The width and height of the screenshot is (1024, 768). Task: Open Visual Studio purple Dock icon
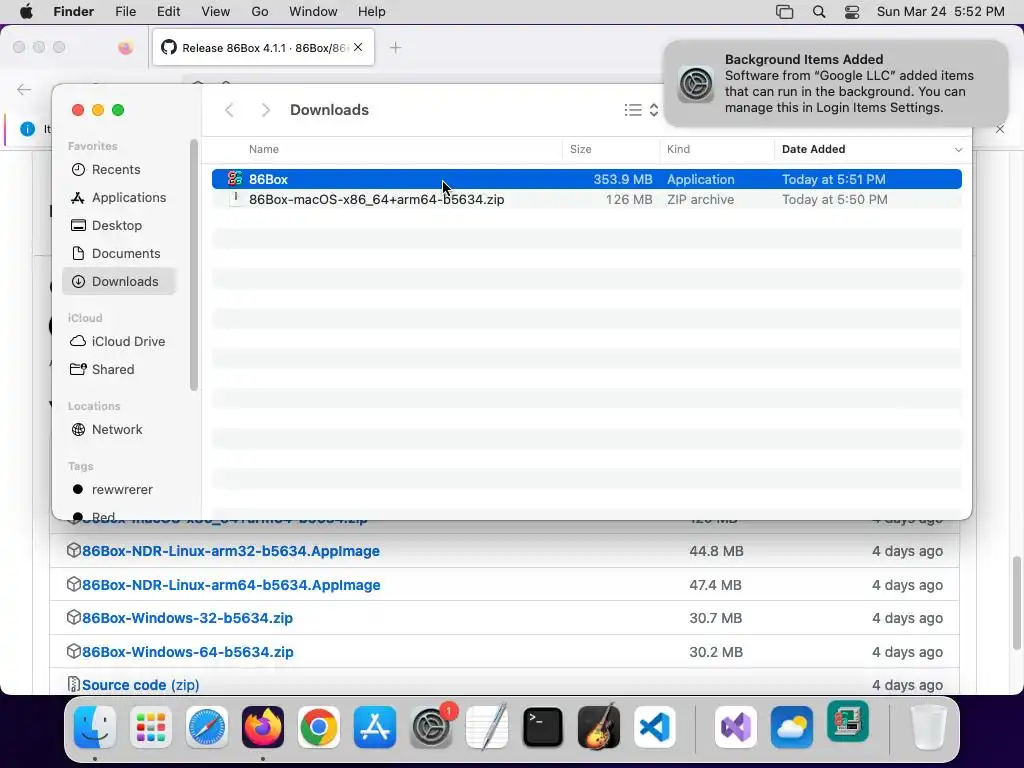[735, 727]
